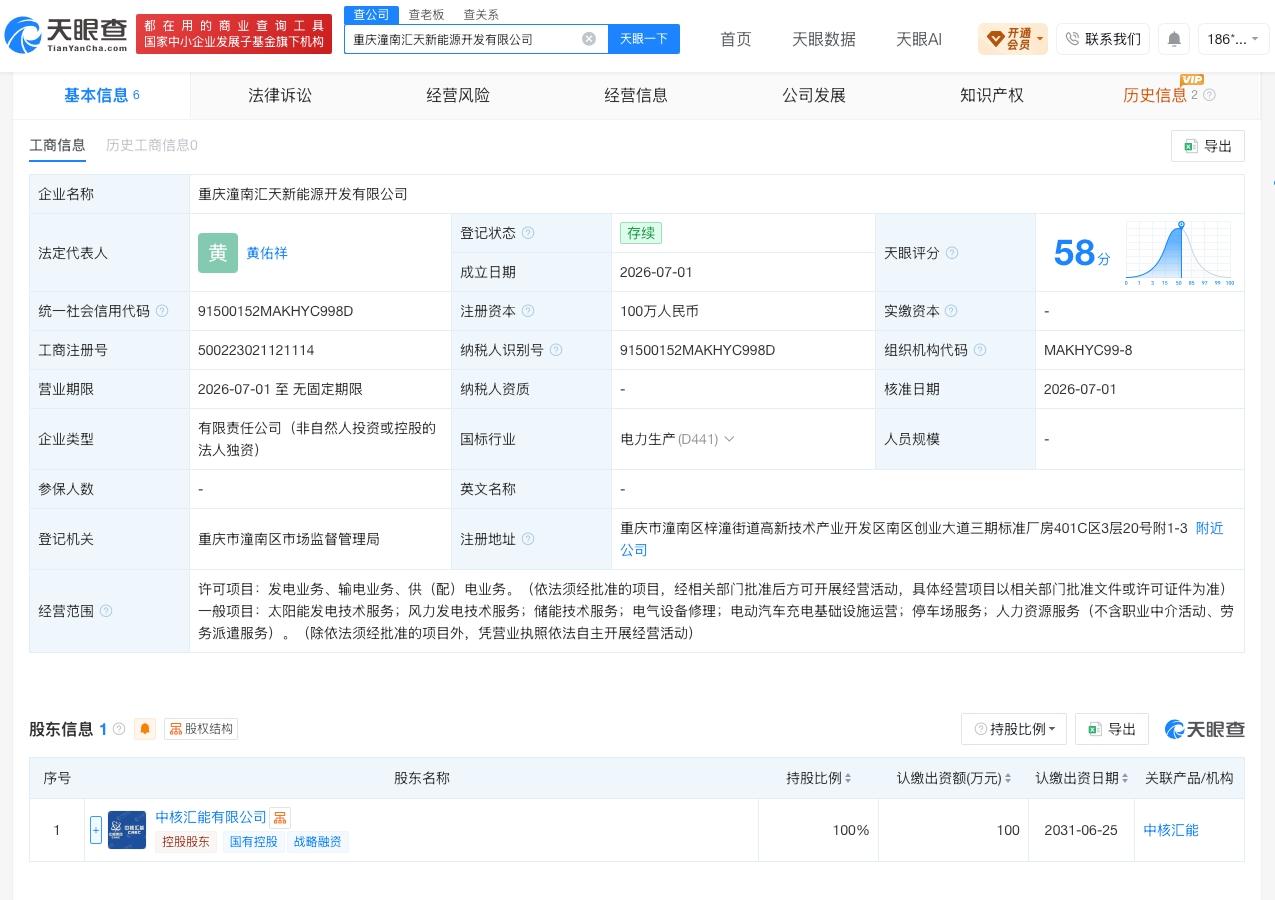The image size is (1275, 900).
Task: Click the structure icon after 中核汇能有限公司
Action: [280, 818]
